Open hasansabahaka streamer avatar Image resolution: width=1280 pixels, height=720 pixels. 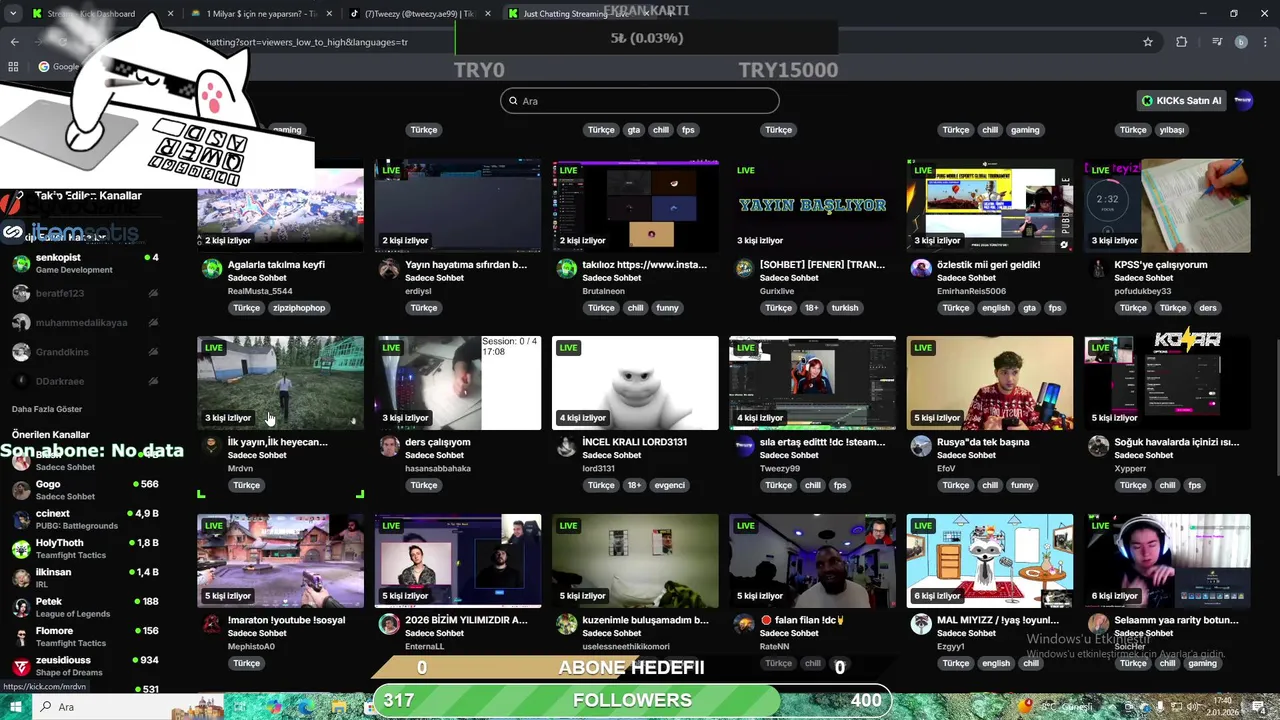click(389, 446)
